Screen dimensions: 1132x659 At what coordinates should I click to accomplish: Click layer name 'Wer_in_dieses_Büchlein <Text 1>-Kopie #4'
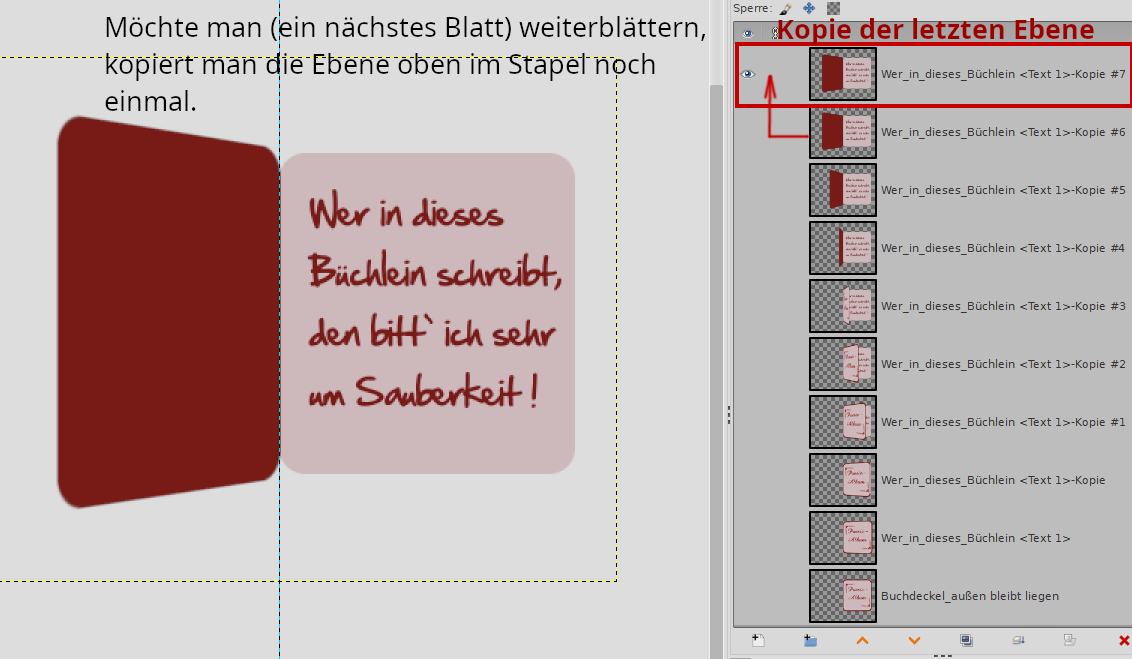(1003, 248)
